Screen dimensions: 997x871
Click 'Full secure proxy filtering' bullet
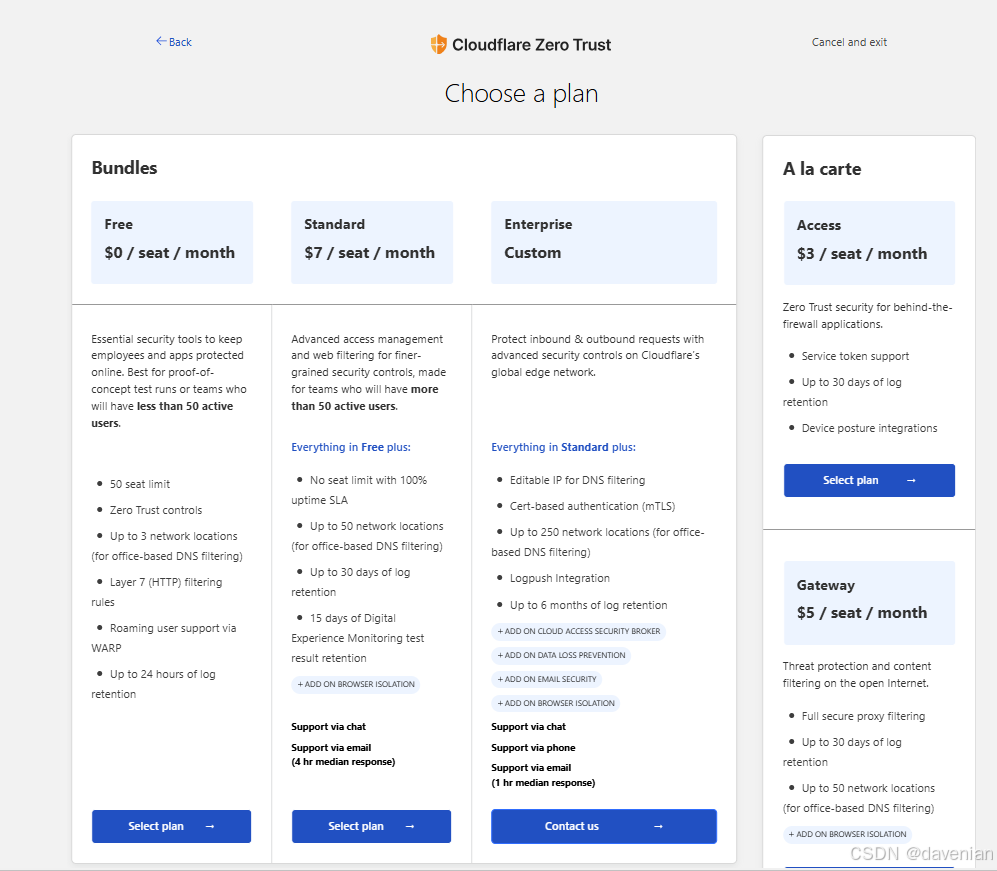point(863,716)
